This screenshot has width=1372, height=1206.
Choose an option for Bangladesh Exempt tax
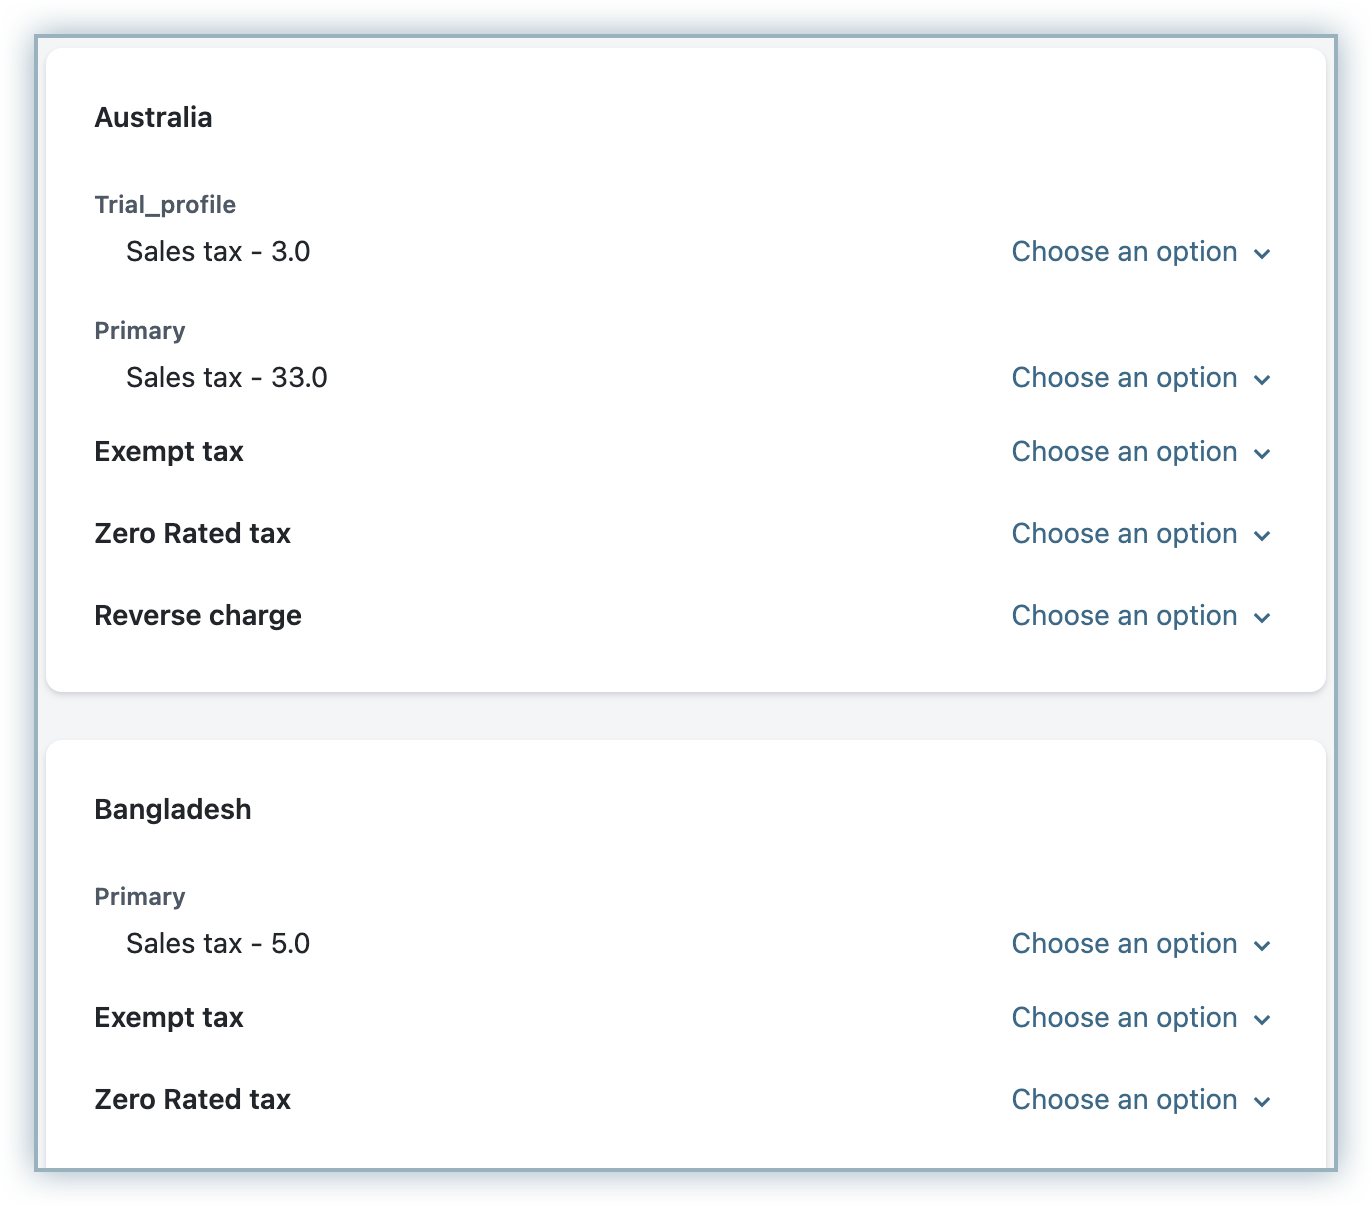[x=1140, y=1018]
